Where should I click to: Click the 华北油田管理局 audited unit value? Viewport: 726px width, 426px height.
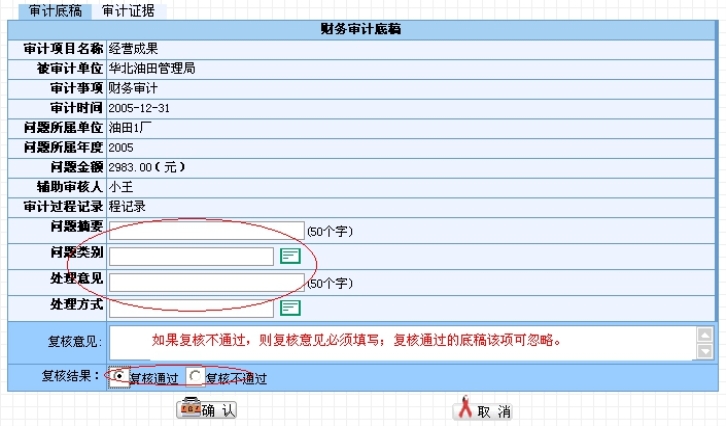point(151,68)
